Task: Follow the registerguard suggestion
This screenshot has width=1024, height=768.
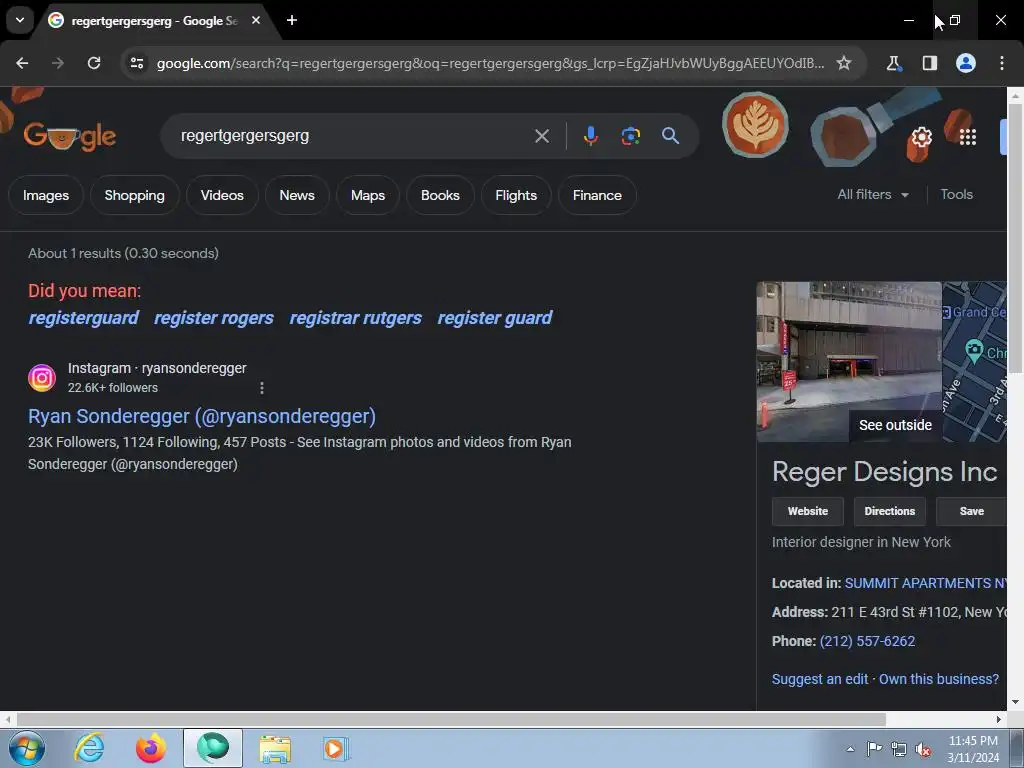Action: point(84,318)
